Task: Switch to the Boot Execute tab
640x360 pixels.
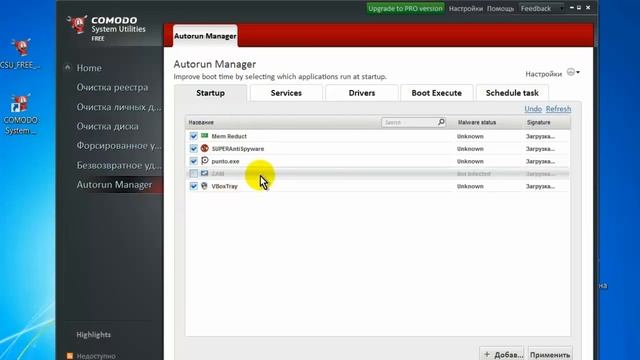Action: tap(436, 93)
